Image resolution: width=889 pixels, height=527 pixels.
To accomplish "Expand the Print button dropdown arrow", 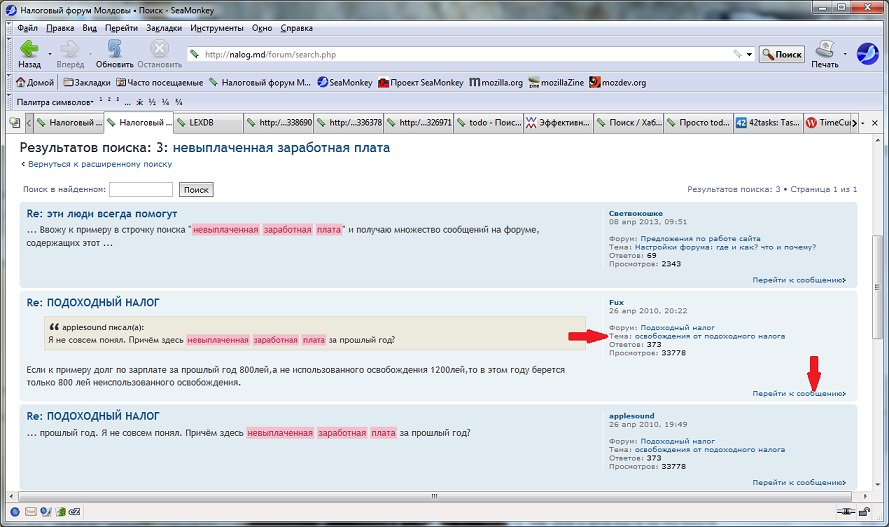I will [x=845, y=54].
